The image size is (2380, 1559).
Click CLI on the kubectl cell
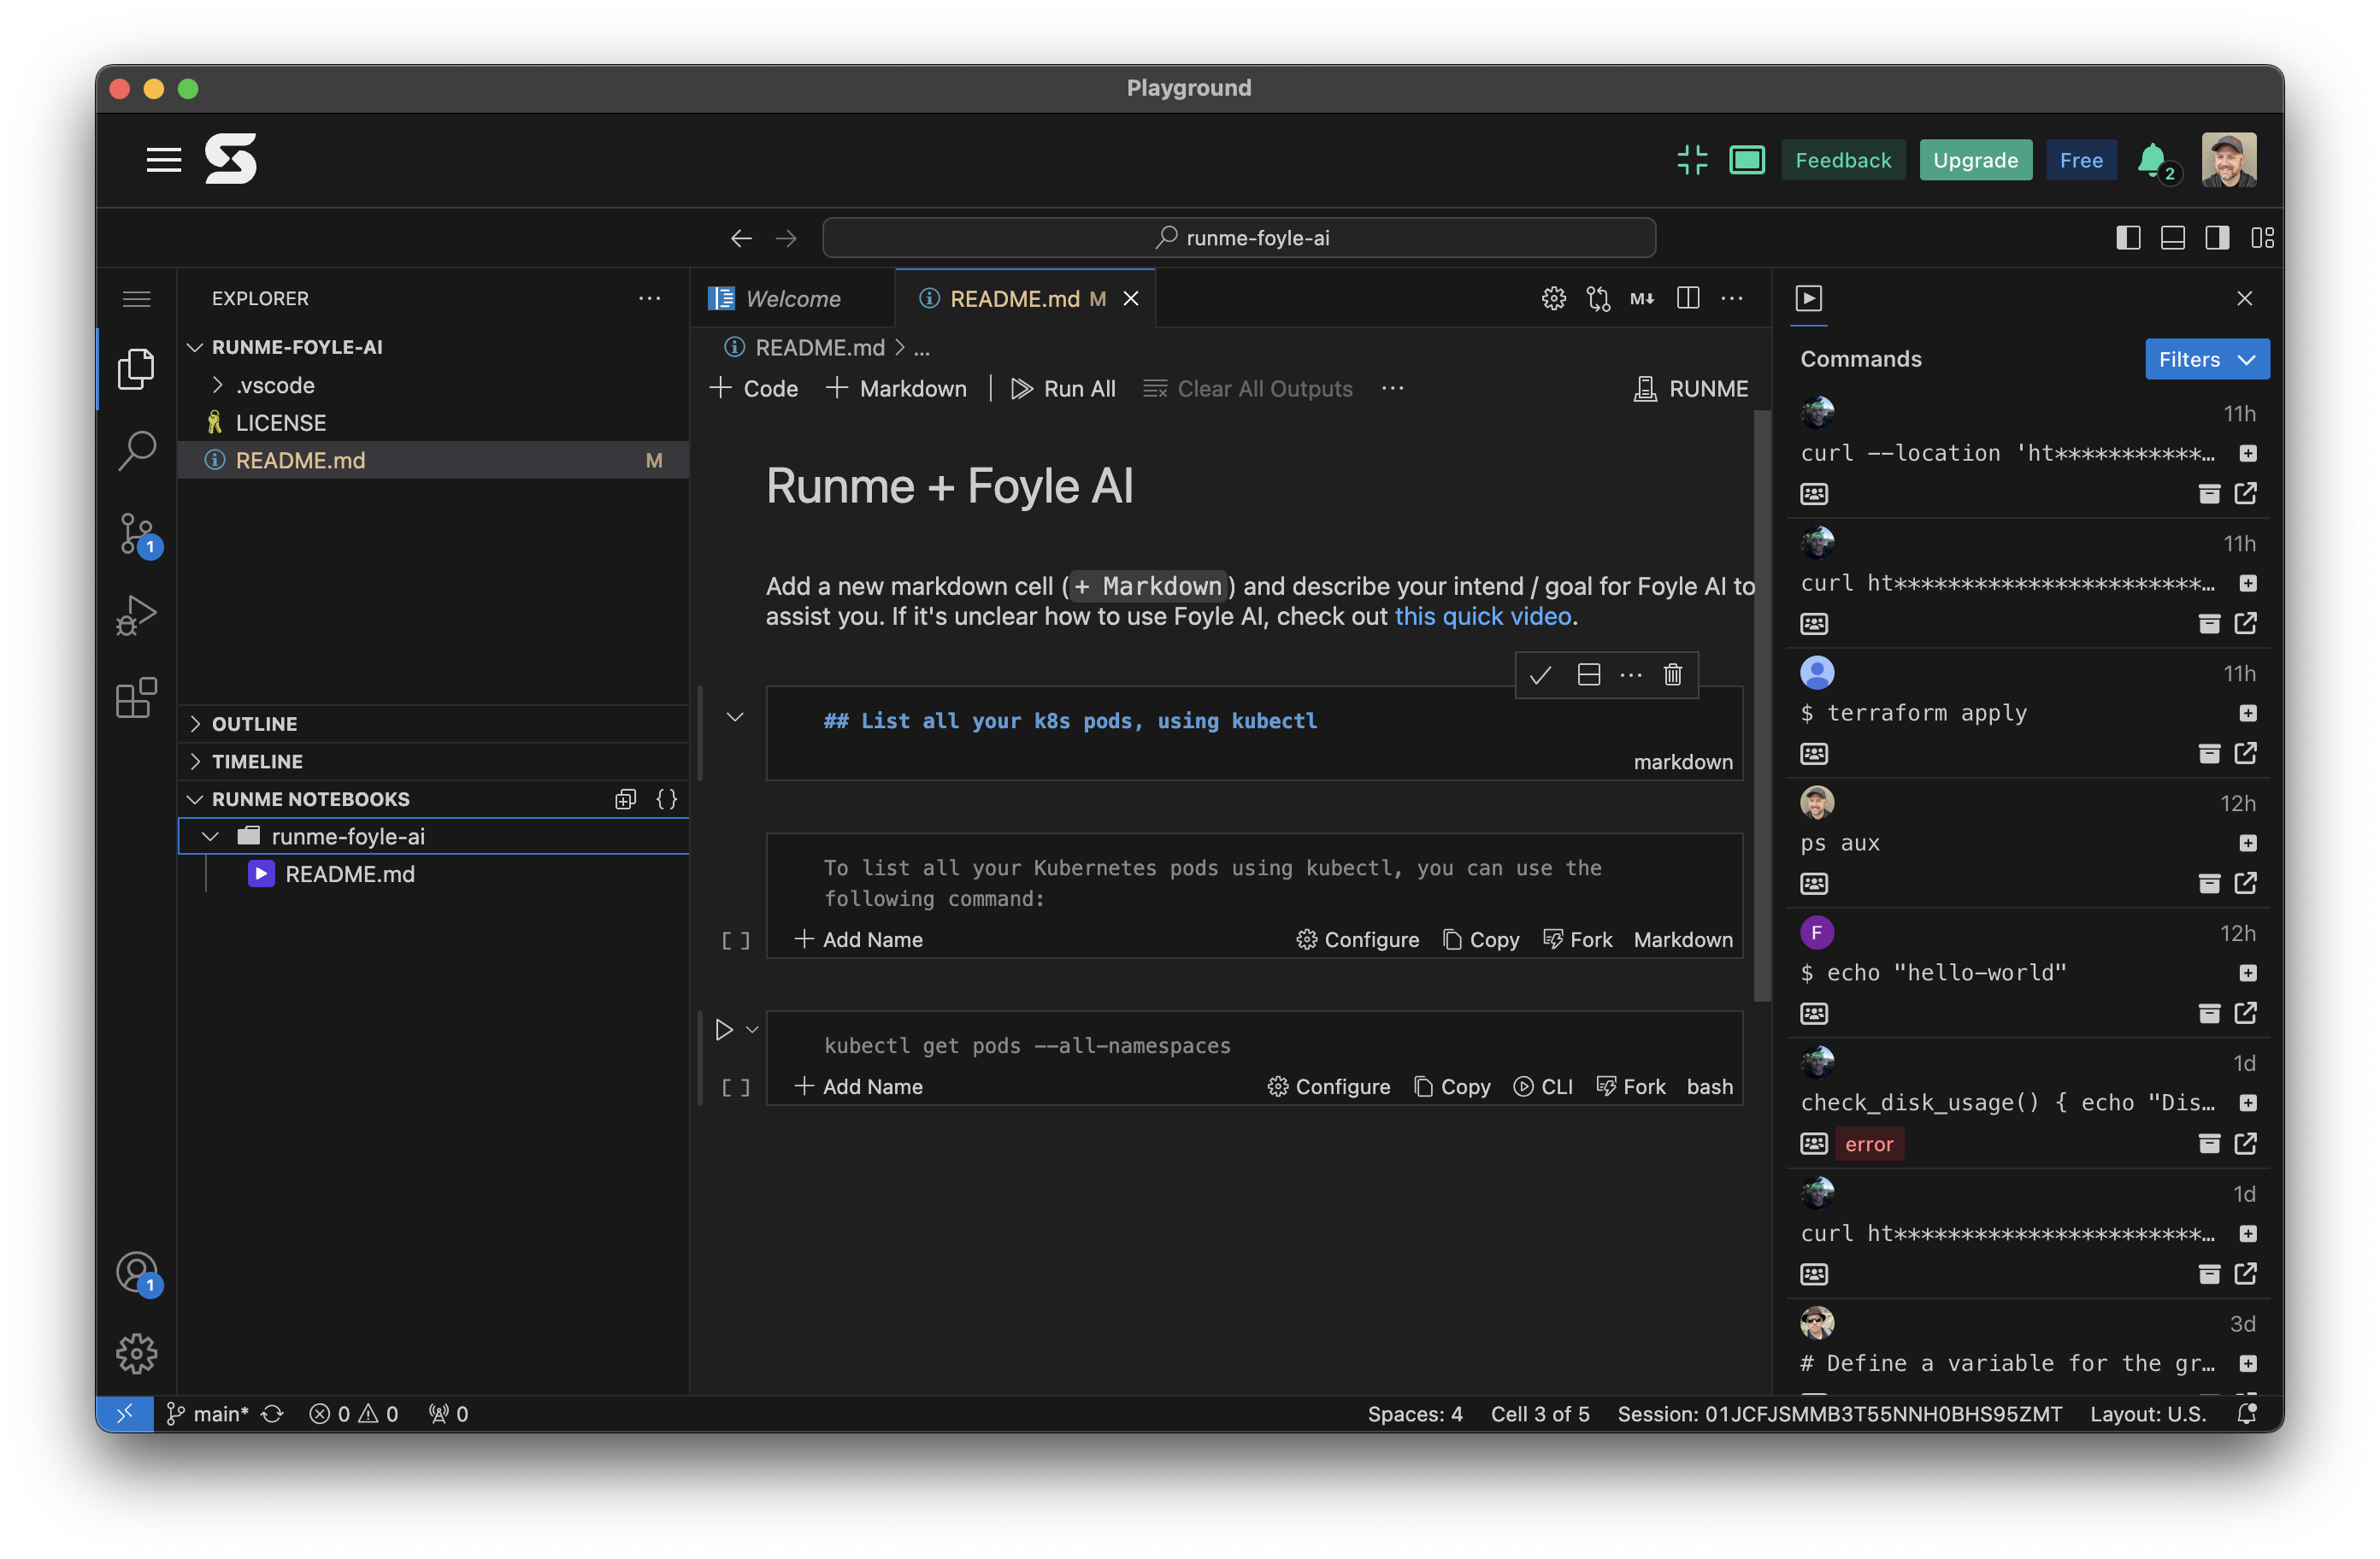(1543, 1087)
